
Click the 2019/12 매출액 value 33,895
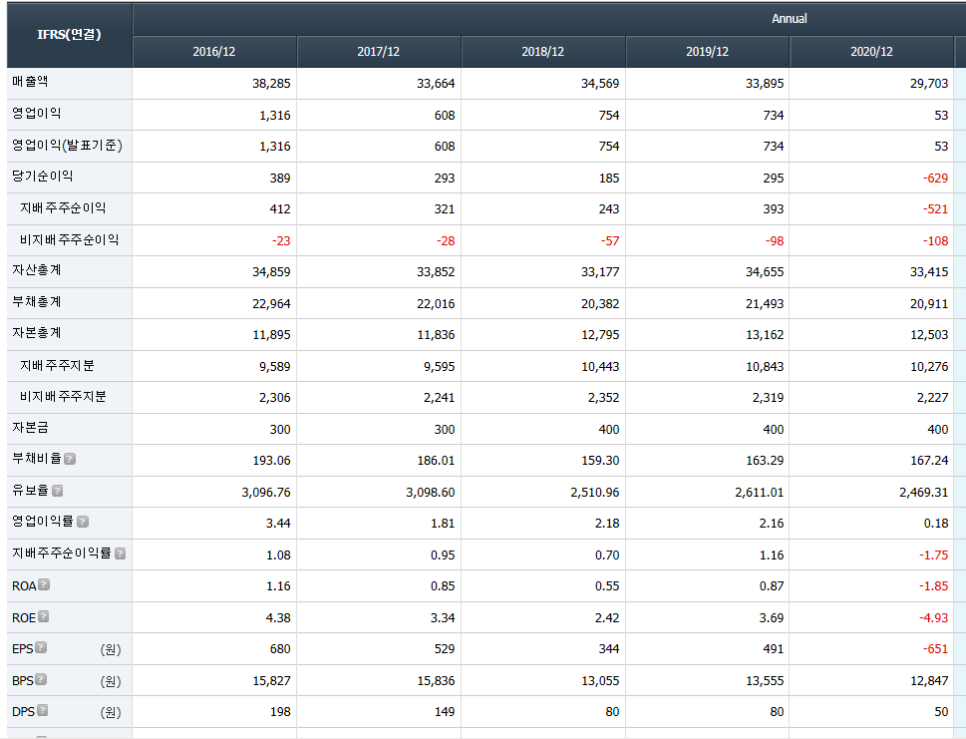(x=765, y=84)
